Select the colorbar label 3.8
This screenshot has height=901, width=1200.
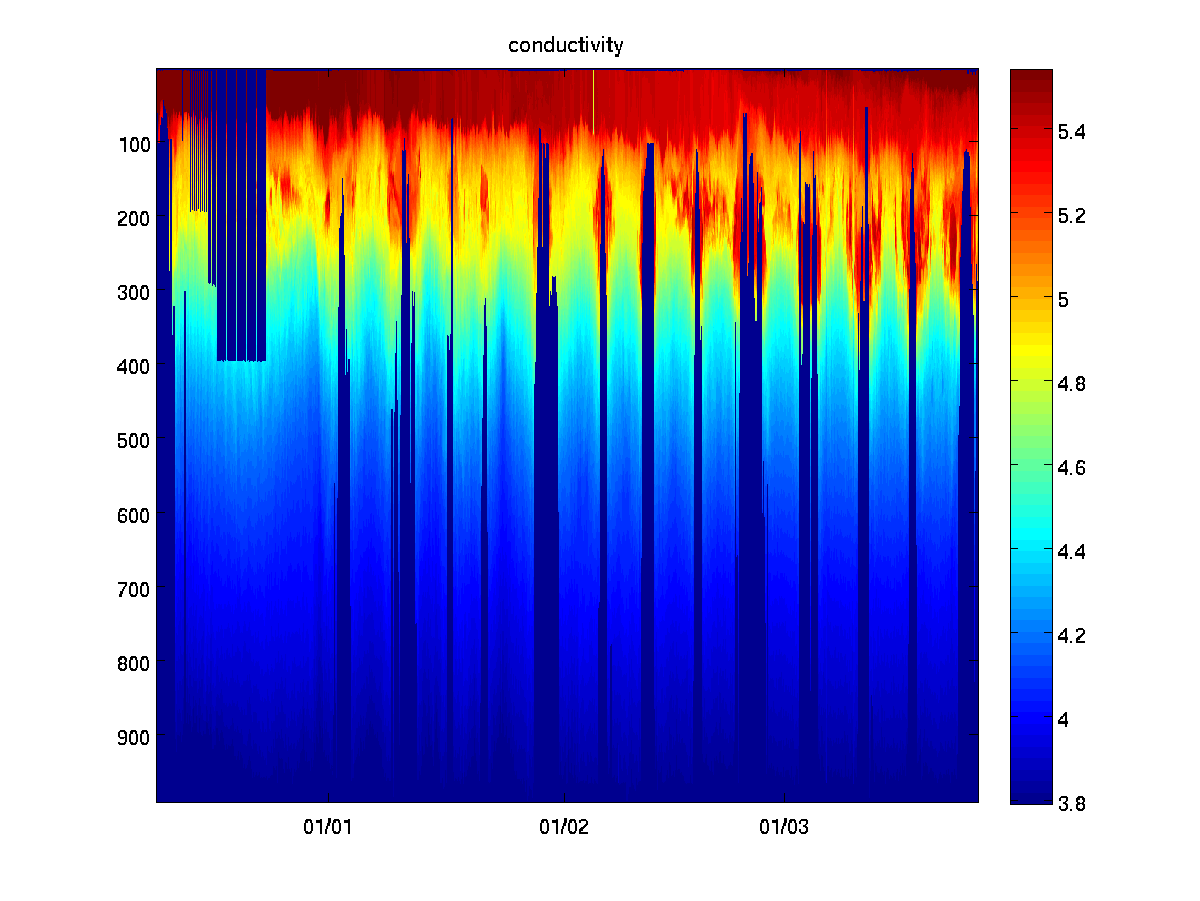click(x=1074, y=802)
